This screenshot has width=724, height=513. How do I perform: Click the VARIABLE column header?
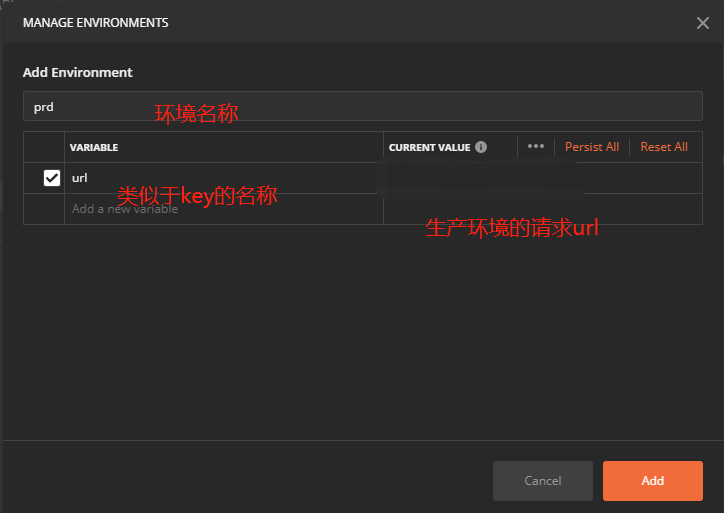[x=94, y=147]
